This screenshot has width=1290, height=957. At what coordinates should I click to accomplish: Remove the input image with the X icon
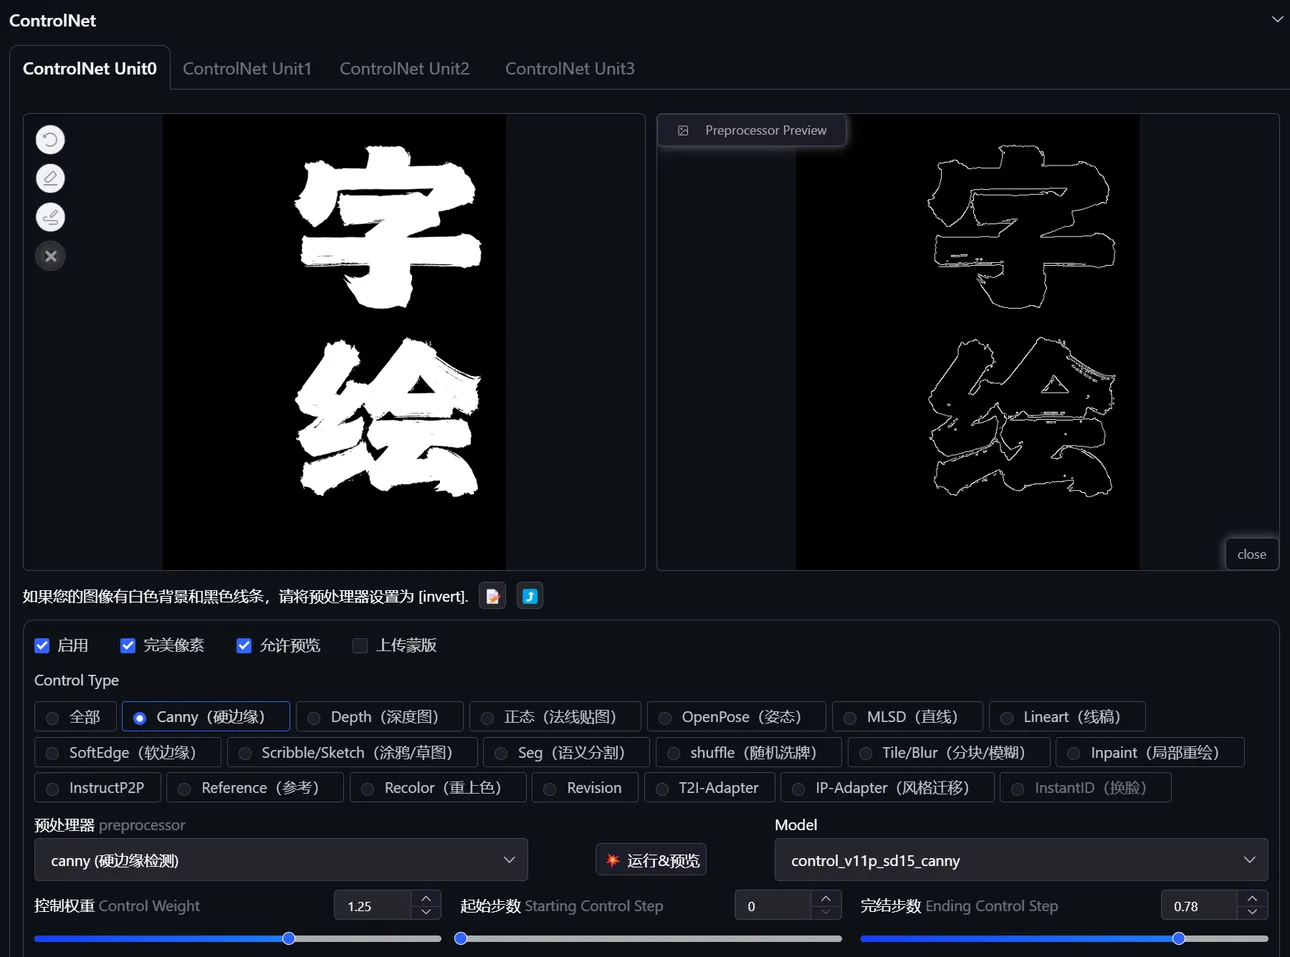click(x=50, y=257)
